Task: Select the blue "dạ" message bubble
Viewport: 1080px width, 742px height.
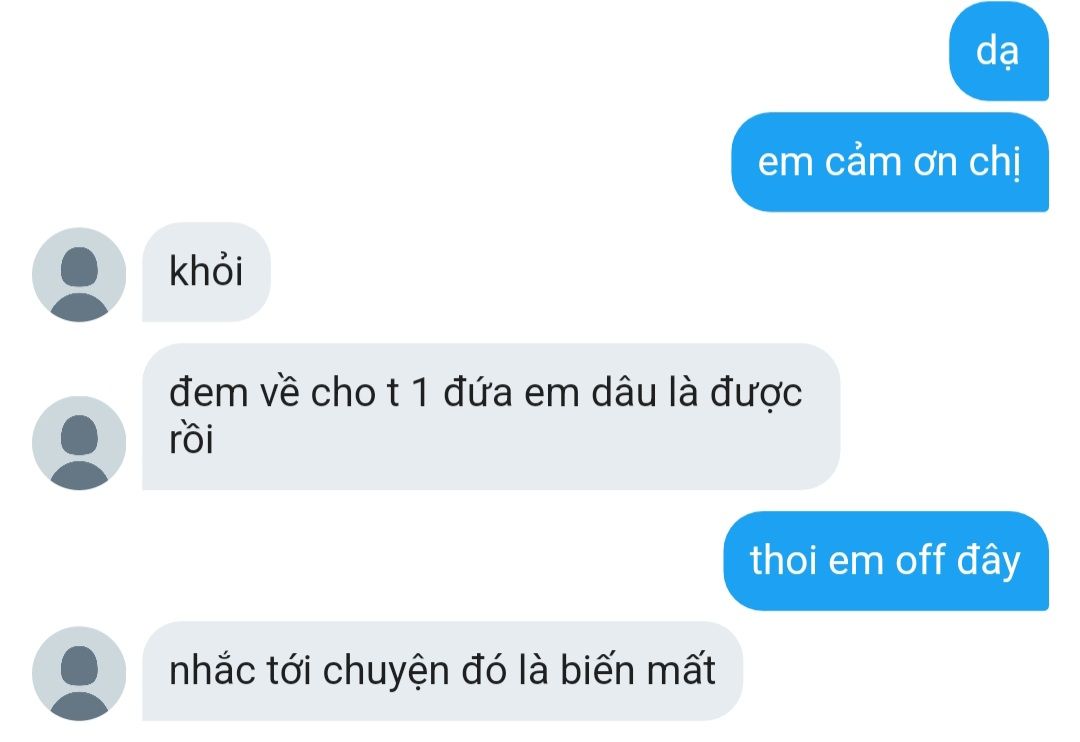Action: (x=999, y=52)
